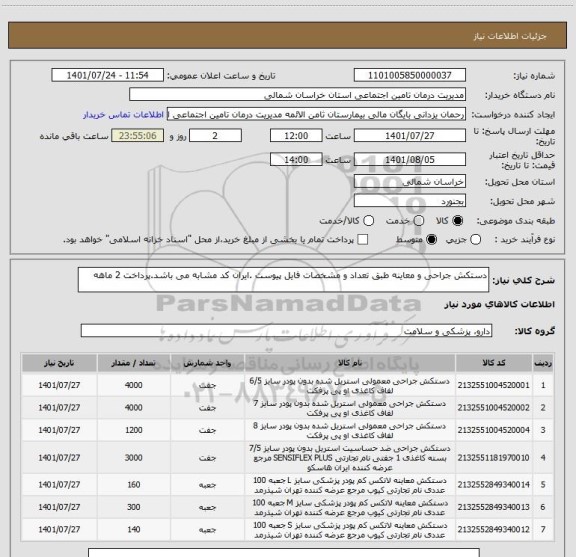Click the buyer organization name field
Image resolution: width=576 pixels, height=557 pixels.
point(298,95)
